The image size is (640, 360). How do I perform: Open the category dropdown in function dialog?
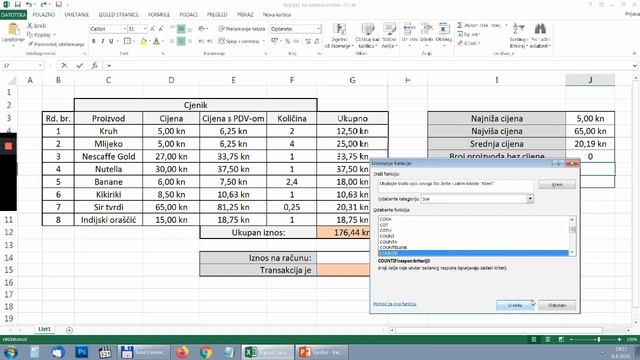[x=530, y=199]
